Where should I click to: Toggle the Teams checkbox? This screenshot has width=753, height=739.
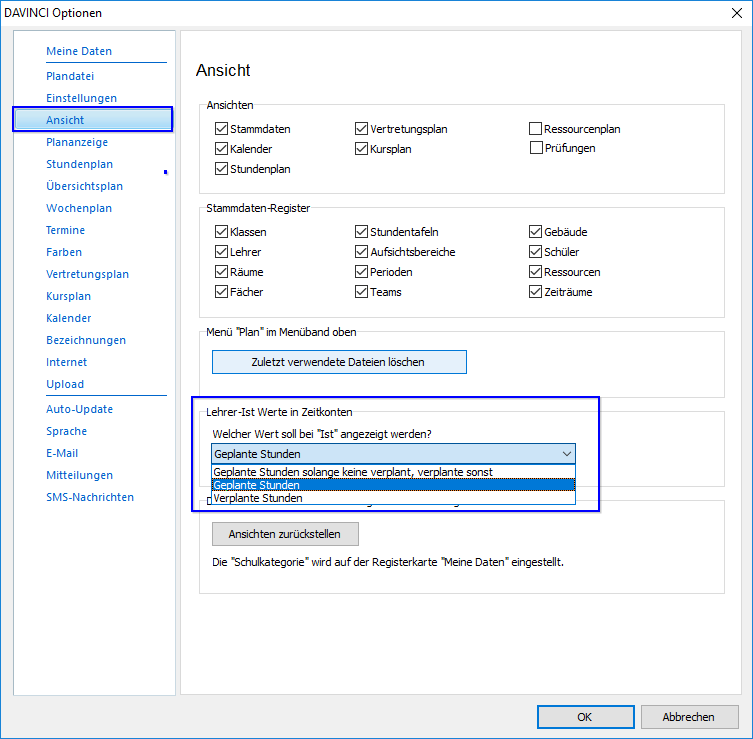(x=361, y=292)
